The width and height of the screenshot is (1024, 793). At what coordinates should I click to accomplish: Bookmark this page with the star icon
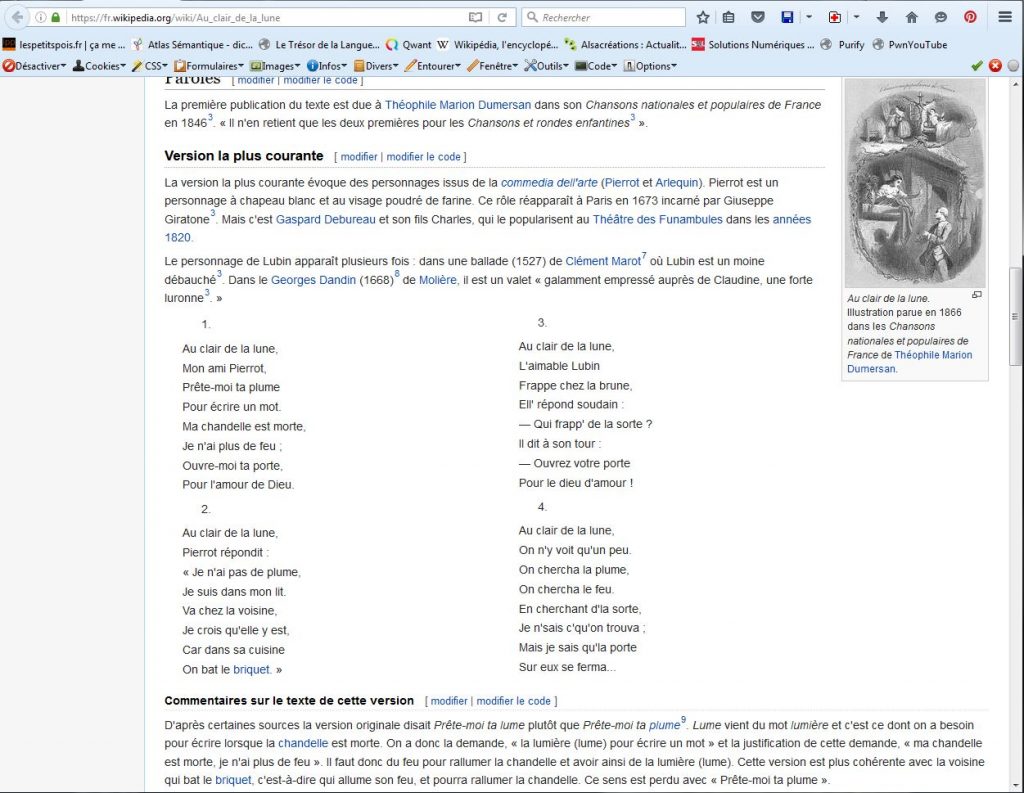[703, 18]
